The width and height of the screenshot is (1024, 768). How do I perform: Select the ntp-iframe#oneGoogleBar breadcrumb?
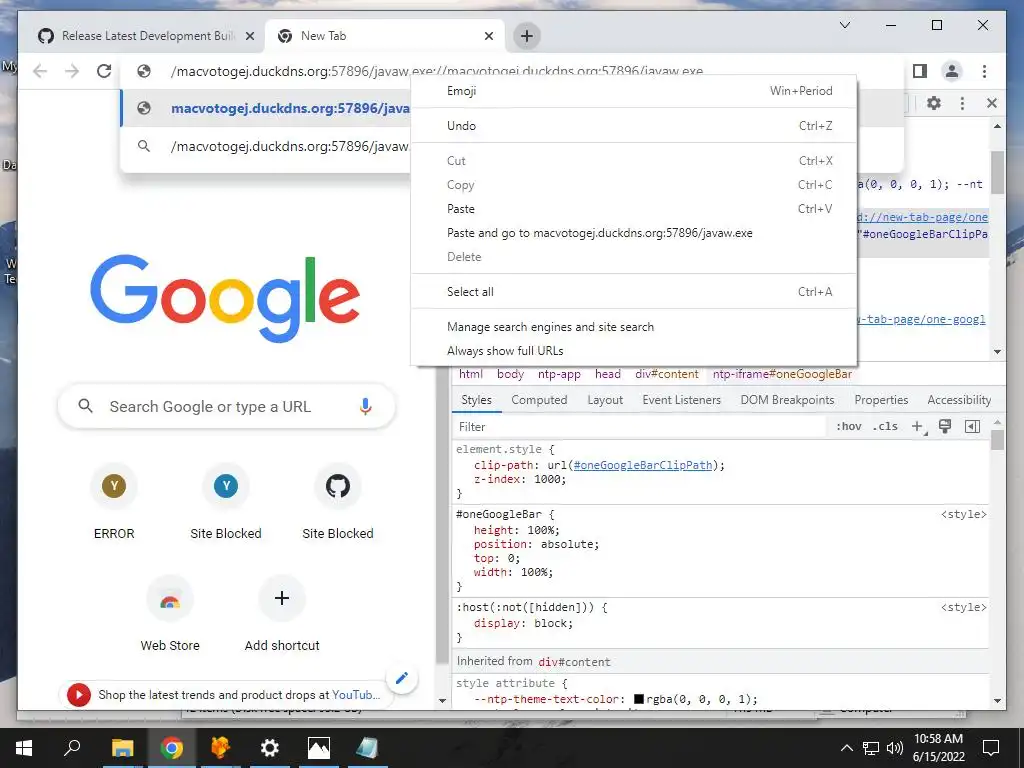[x=782, y=374]
